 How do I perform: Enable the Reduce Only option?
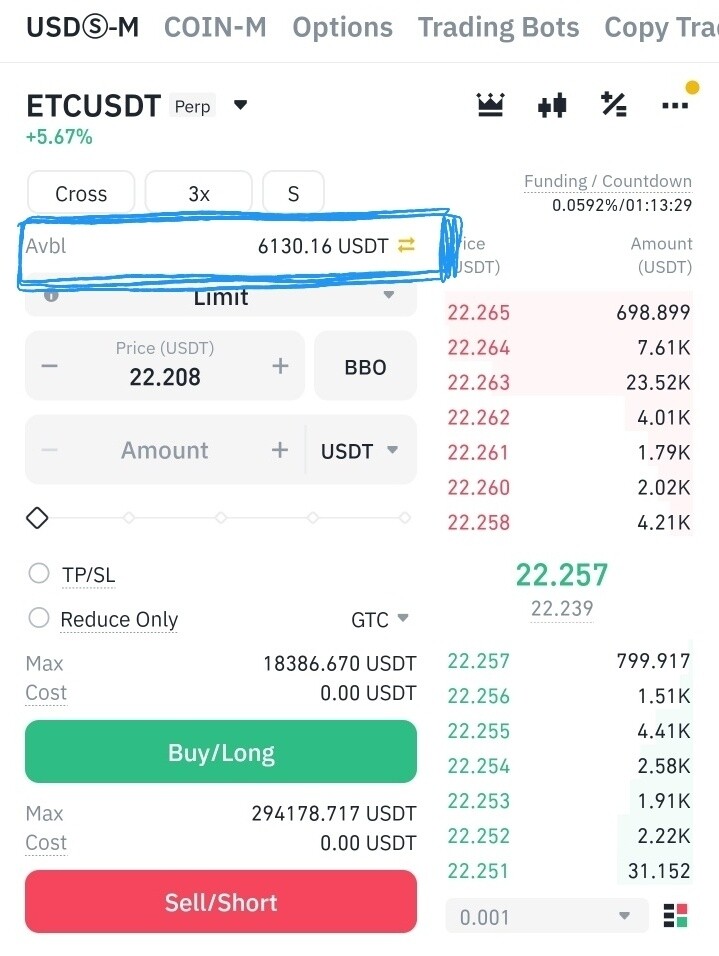point(39,618)
